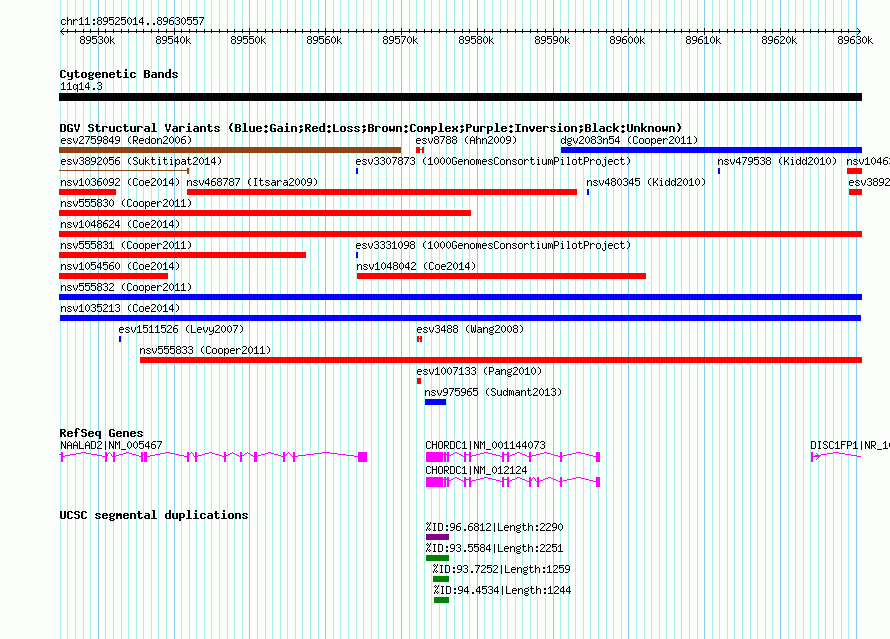Click the RefSeq Genes track title
The width and height of the screenshot is (890, 639).
(x=102, y=433)
